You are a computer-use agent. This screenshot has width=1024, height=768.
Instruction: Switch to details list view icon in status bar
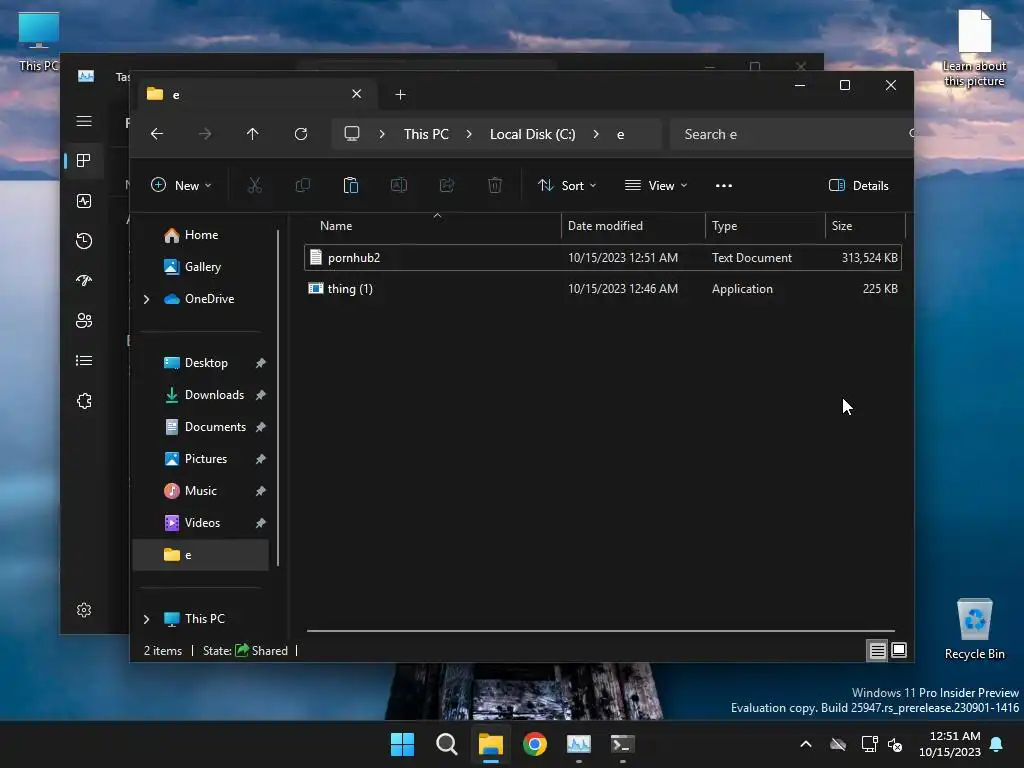pos(877,650)
